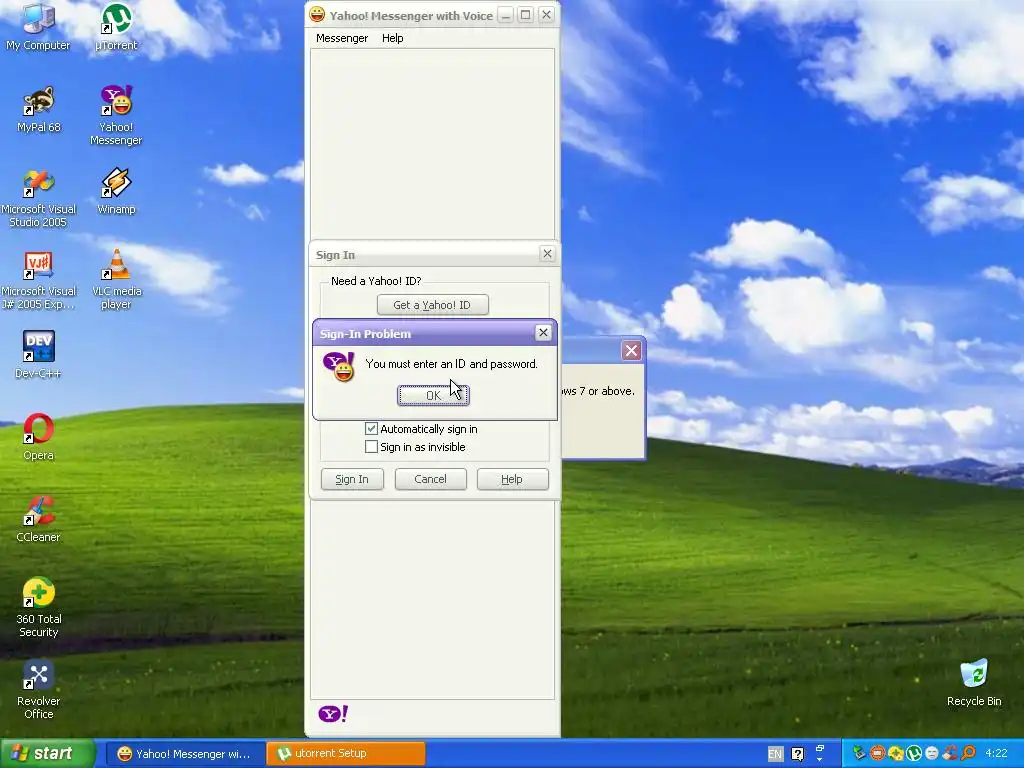Click the 360 Total Security tray icon
Image resolution: width=1024 pixels, height=768 pixels.
(895, 754)
